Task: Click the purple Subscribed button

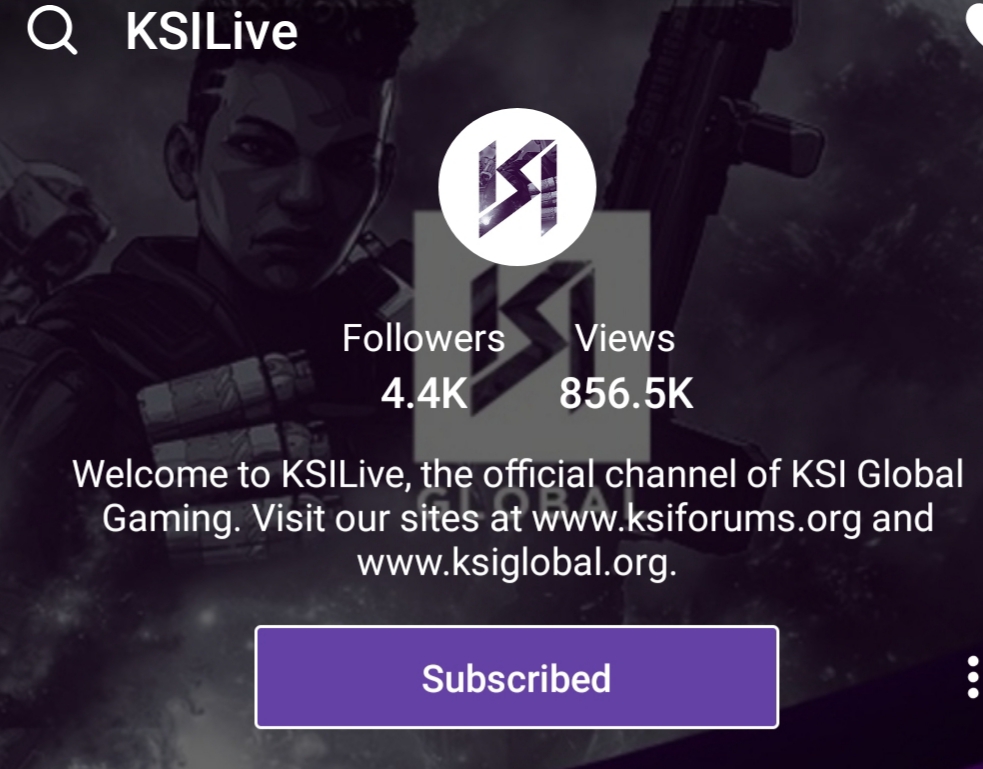Action: click(x=517, y=677)
